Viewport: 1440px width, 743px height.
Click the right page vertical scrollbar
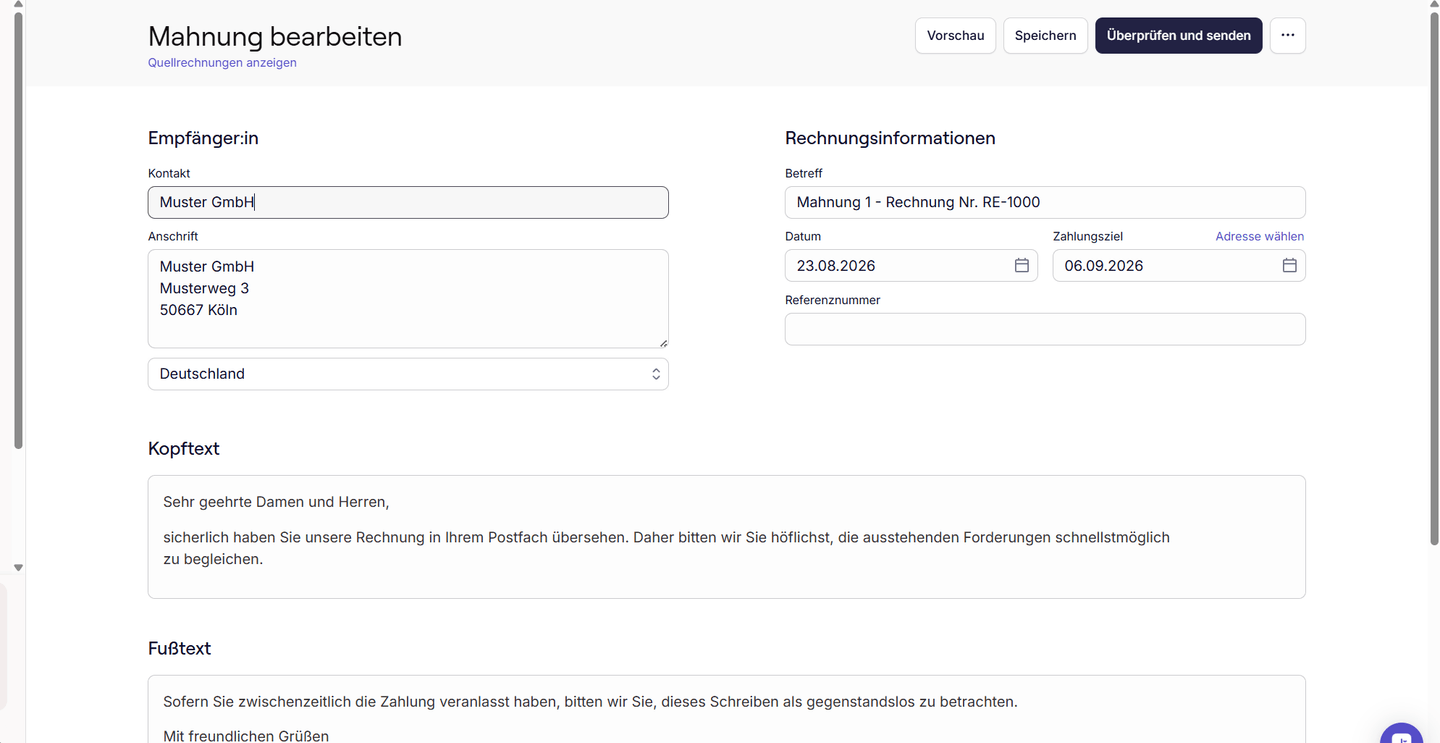[x=1435, y=280]
